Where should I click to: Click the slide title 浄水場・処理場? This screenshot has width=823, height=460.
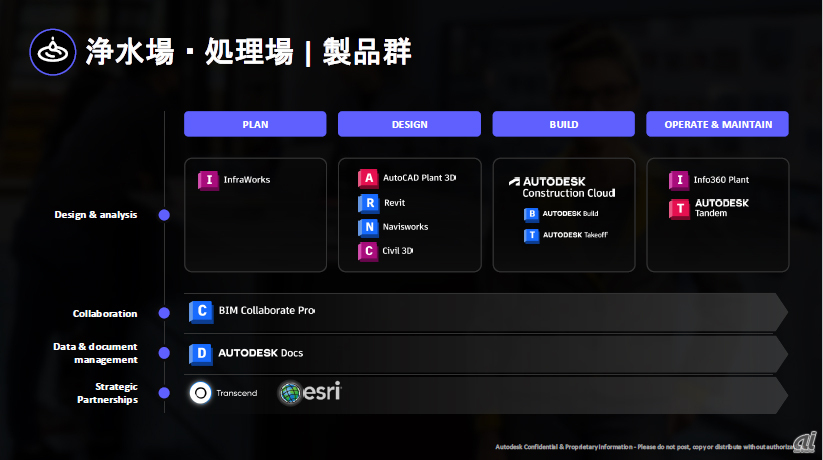(x=190, y=51)
